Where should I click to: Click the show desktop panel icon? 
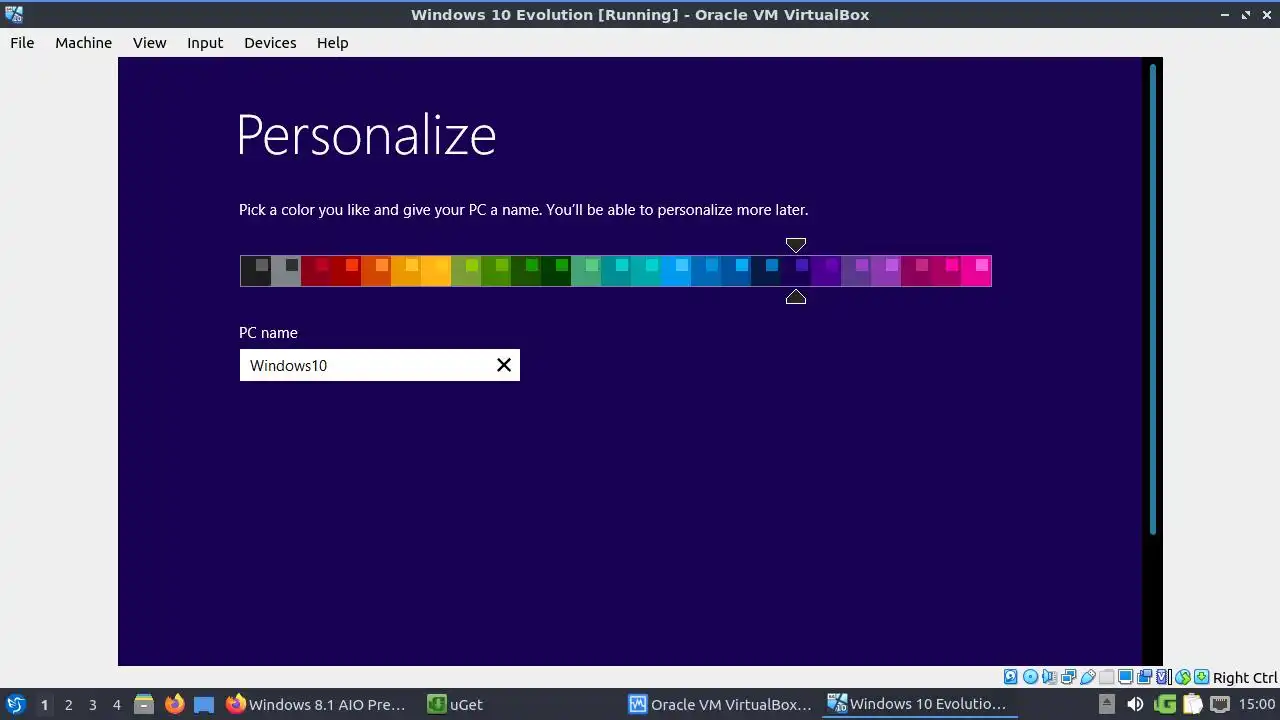tap(204, 704)
